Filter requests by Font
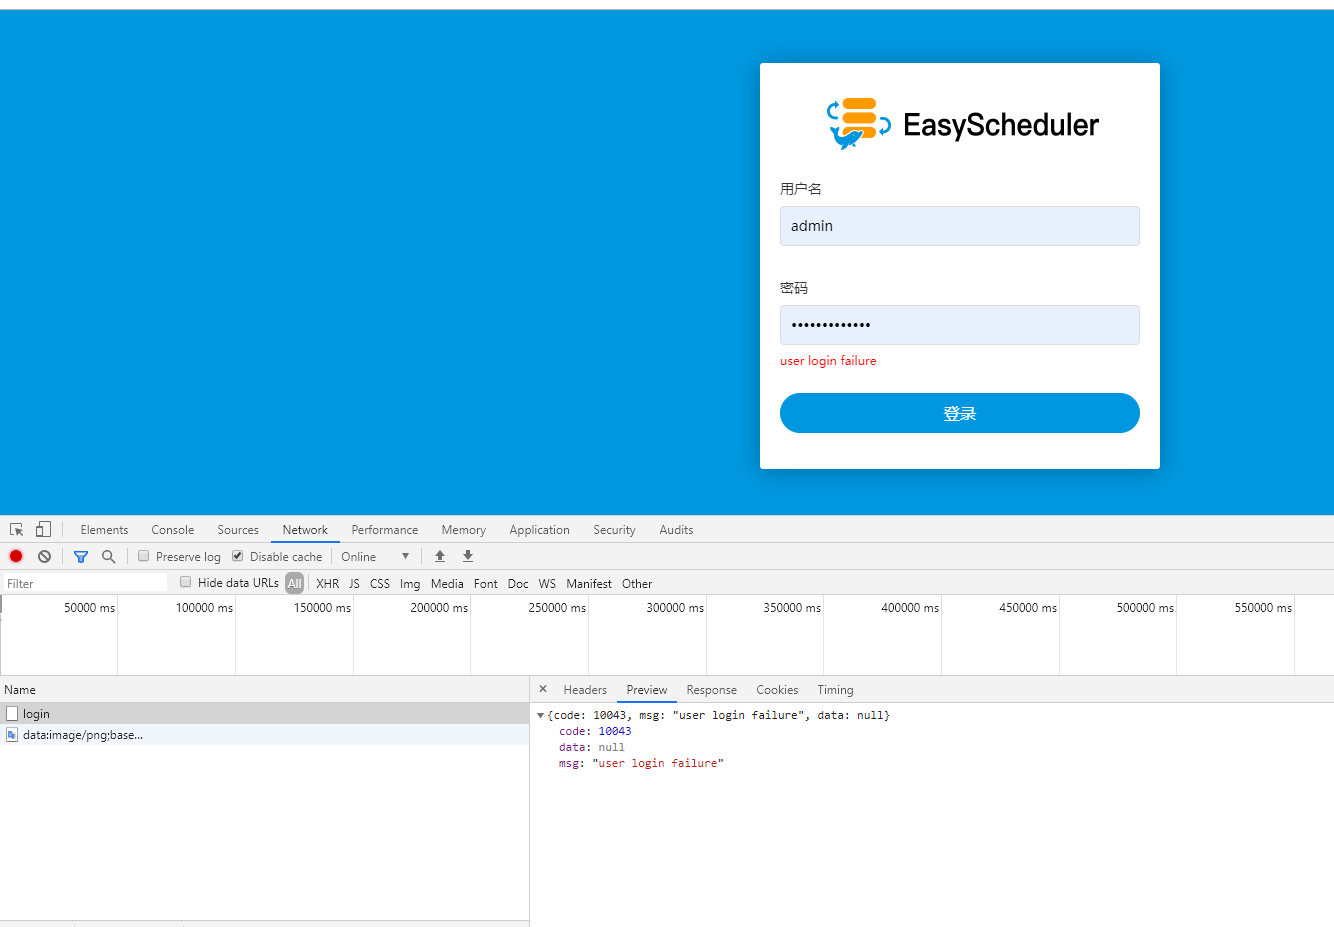This screenshot has width=1334, height=927. point(486,584)
